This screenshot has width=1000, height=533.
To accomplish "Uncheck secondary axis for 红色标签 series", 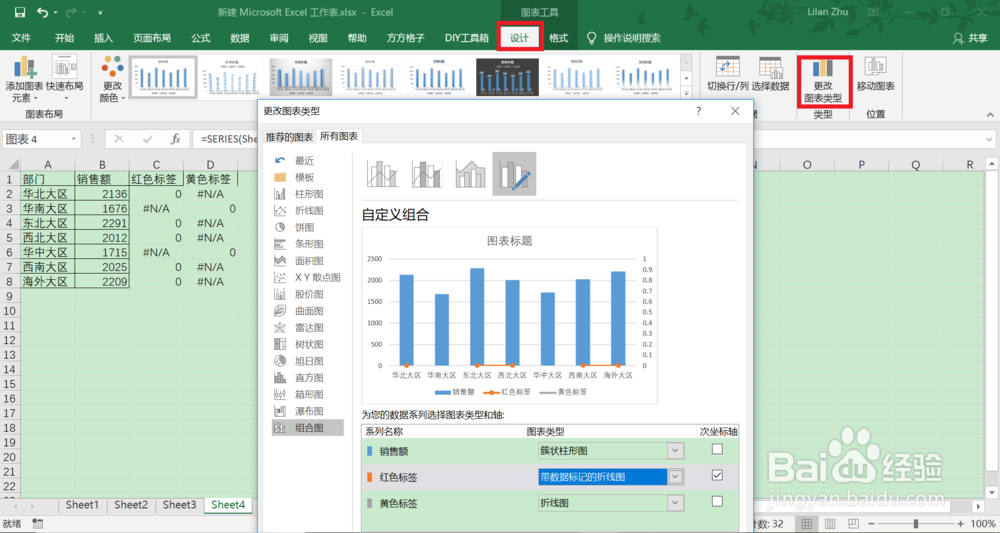I will coord(717,475).
